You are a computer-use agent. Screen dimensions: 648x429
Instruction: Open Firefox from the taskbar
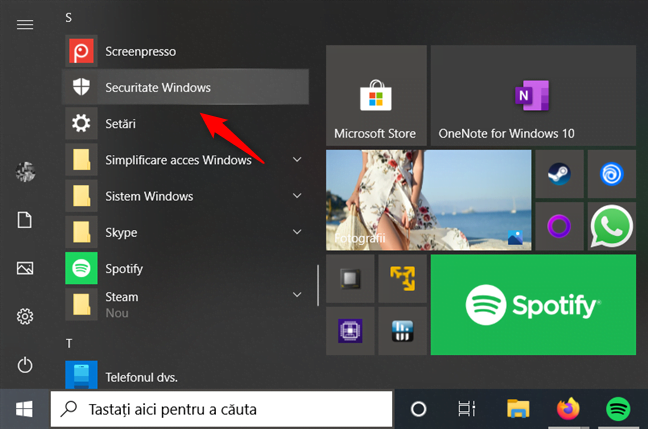568,409
